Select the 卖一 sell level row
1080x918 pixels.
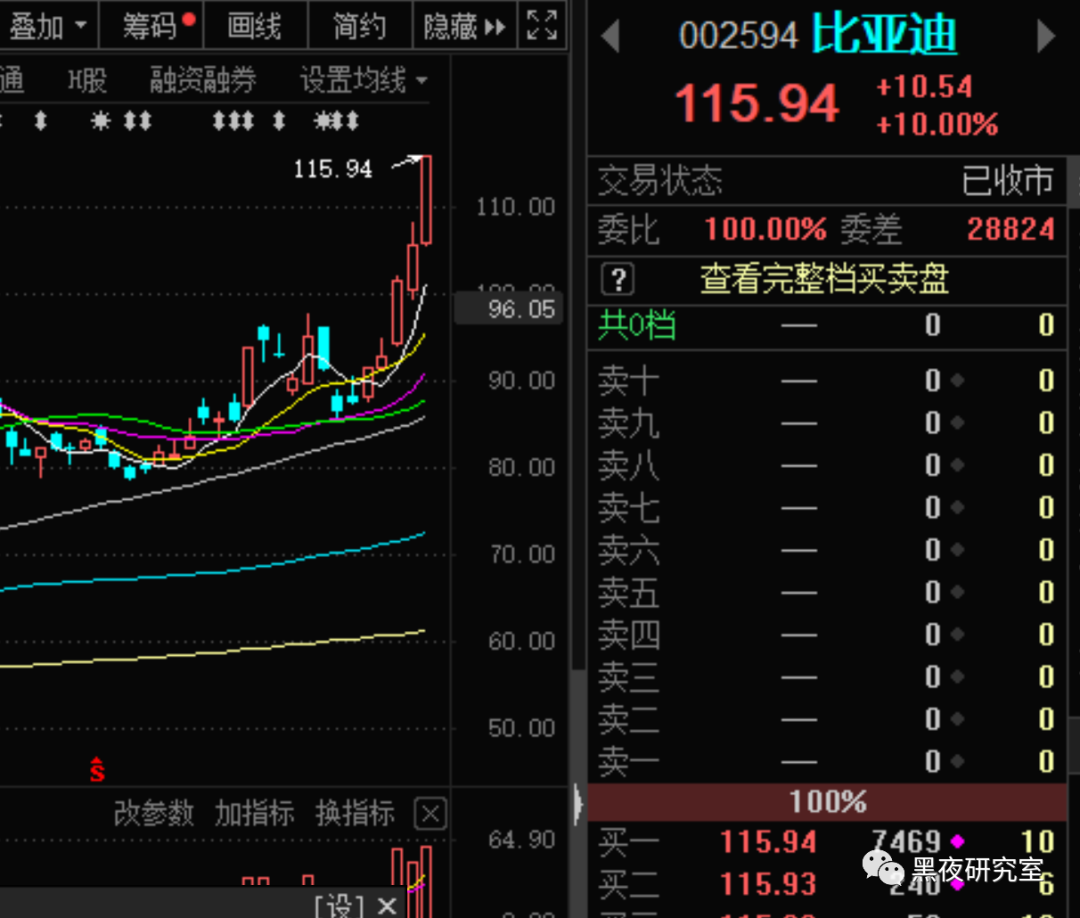[827, 762]
